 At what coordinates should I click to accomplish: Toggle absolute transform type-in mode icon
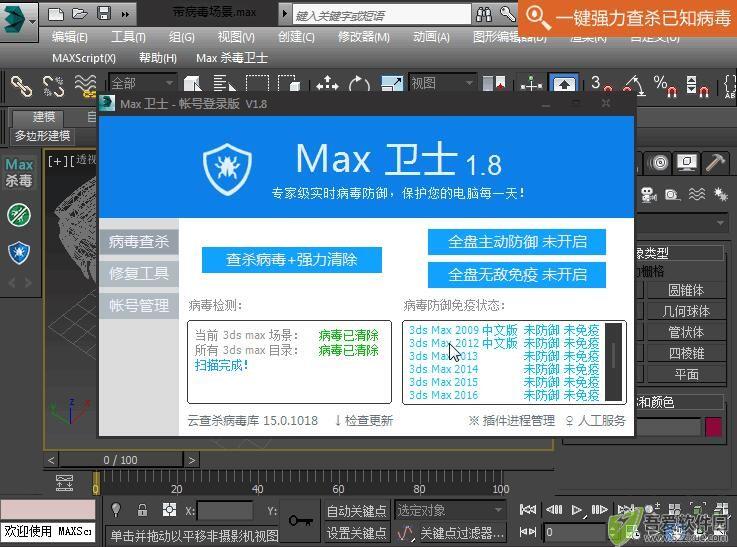coord(169,510)
